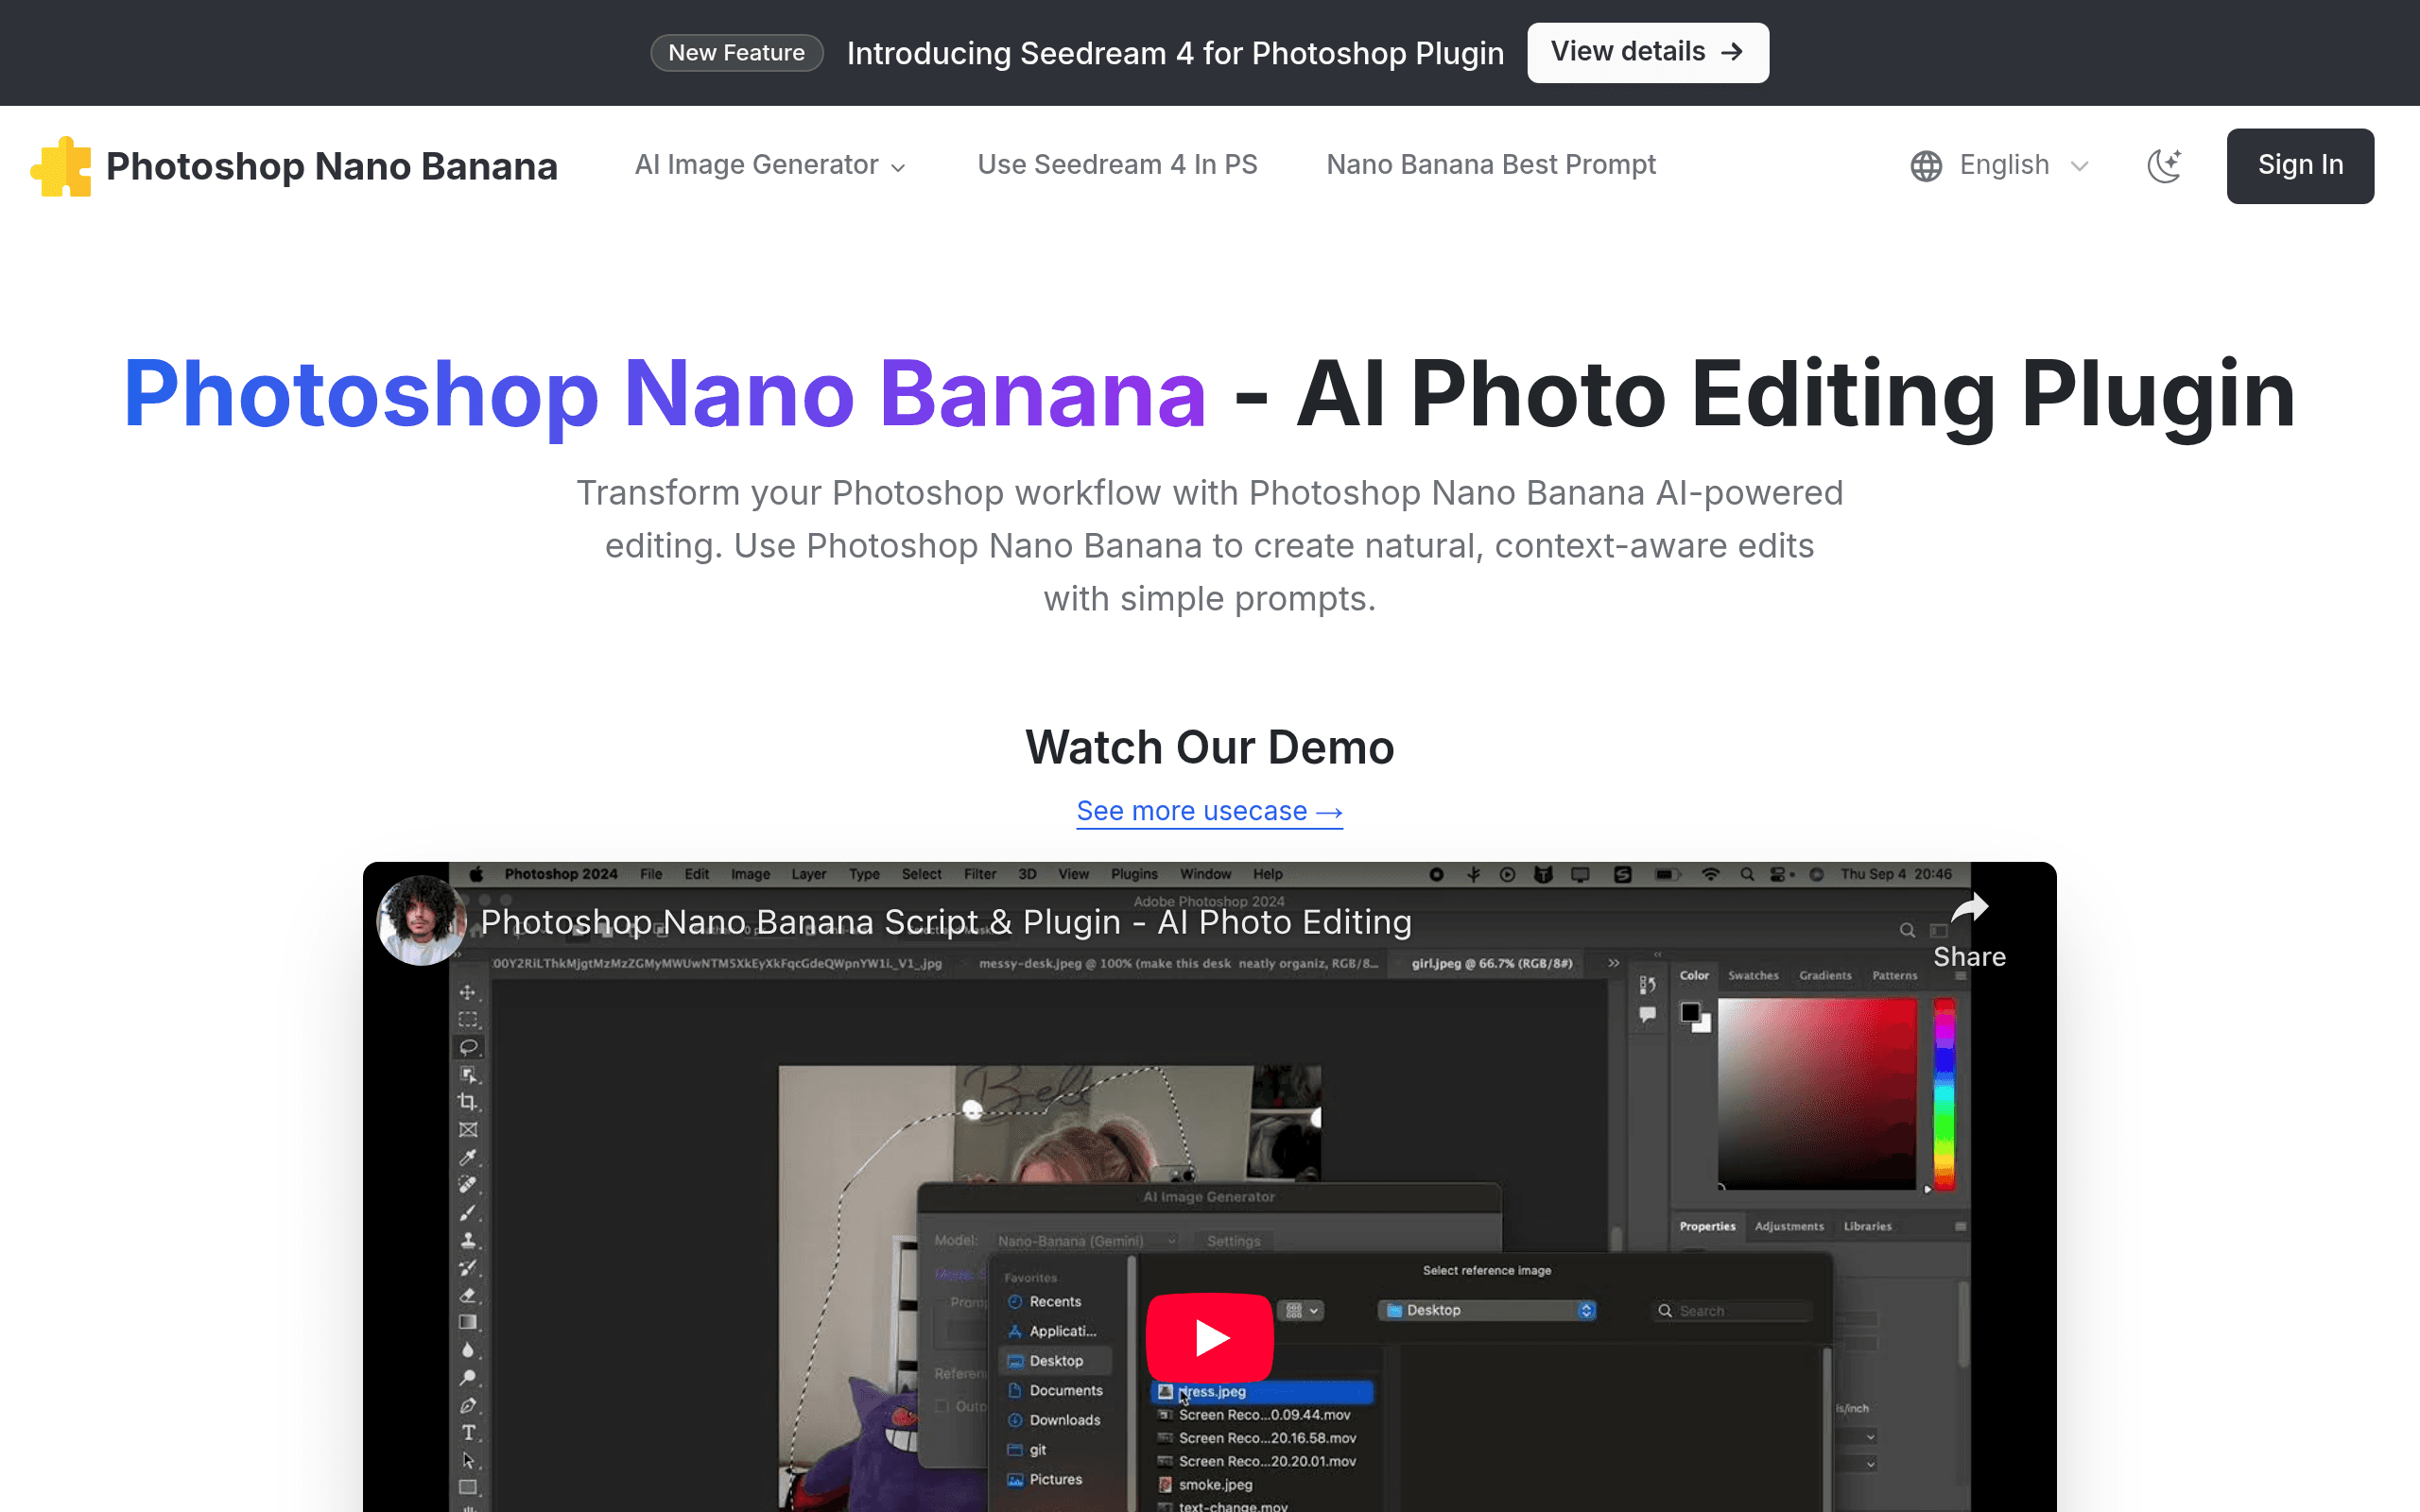Switch to the Swatches tab in the demo video
The image size is (2420, 1512).
coord(1753,975)
